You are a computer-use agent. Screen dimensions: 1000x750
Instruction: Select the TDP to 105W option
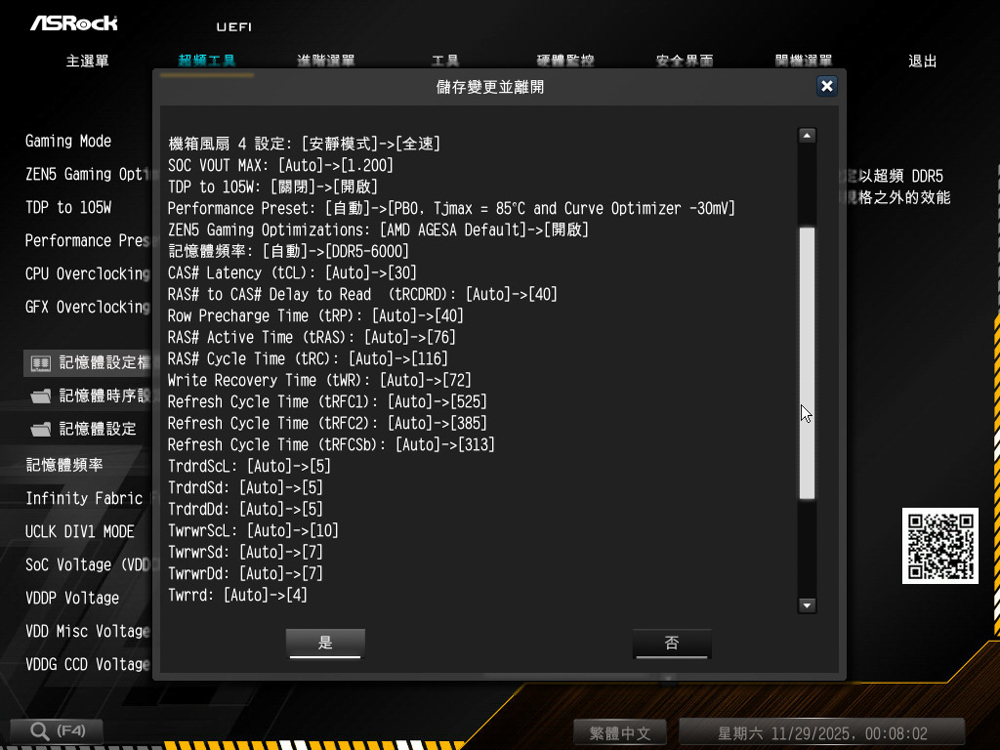click(68, 207)
